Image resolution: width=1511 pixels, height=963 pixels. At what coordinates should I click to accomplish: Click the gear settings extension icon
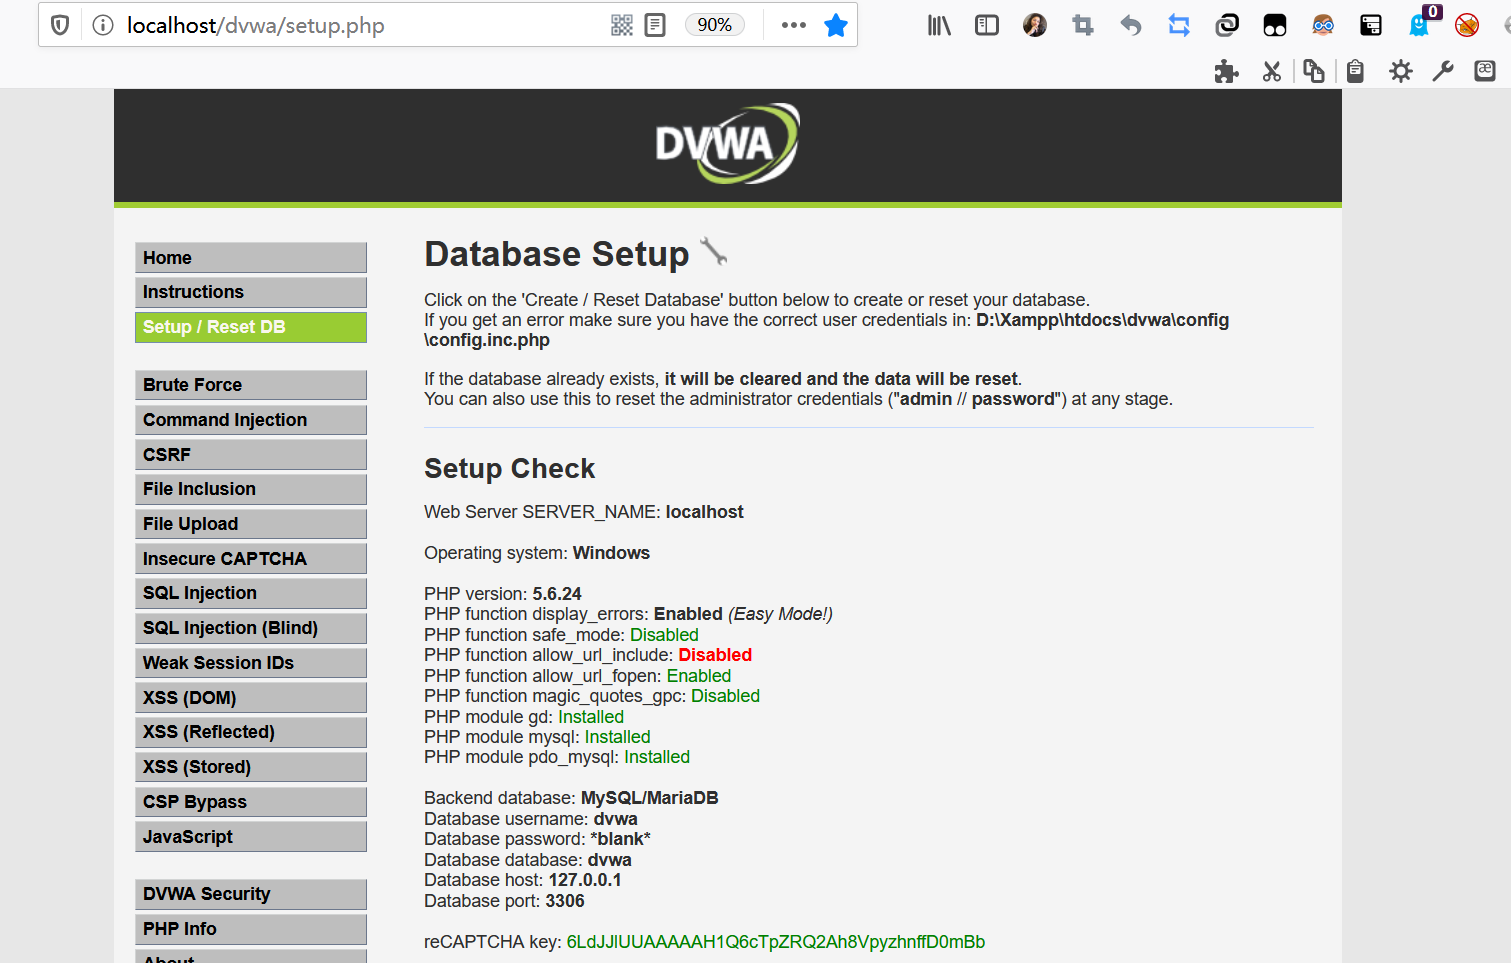click(x=1400, y=71)
